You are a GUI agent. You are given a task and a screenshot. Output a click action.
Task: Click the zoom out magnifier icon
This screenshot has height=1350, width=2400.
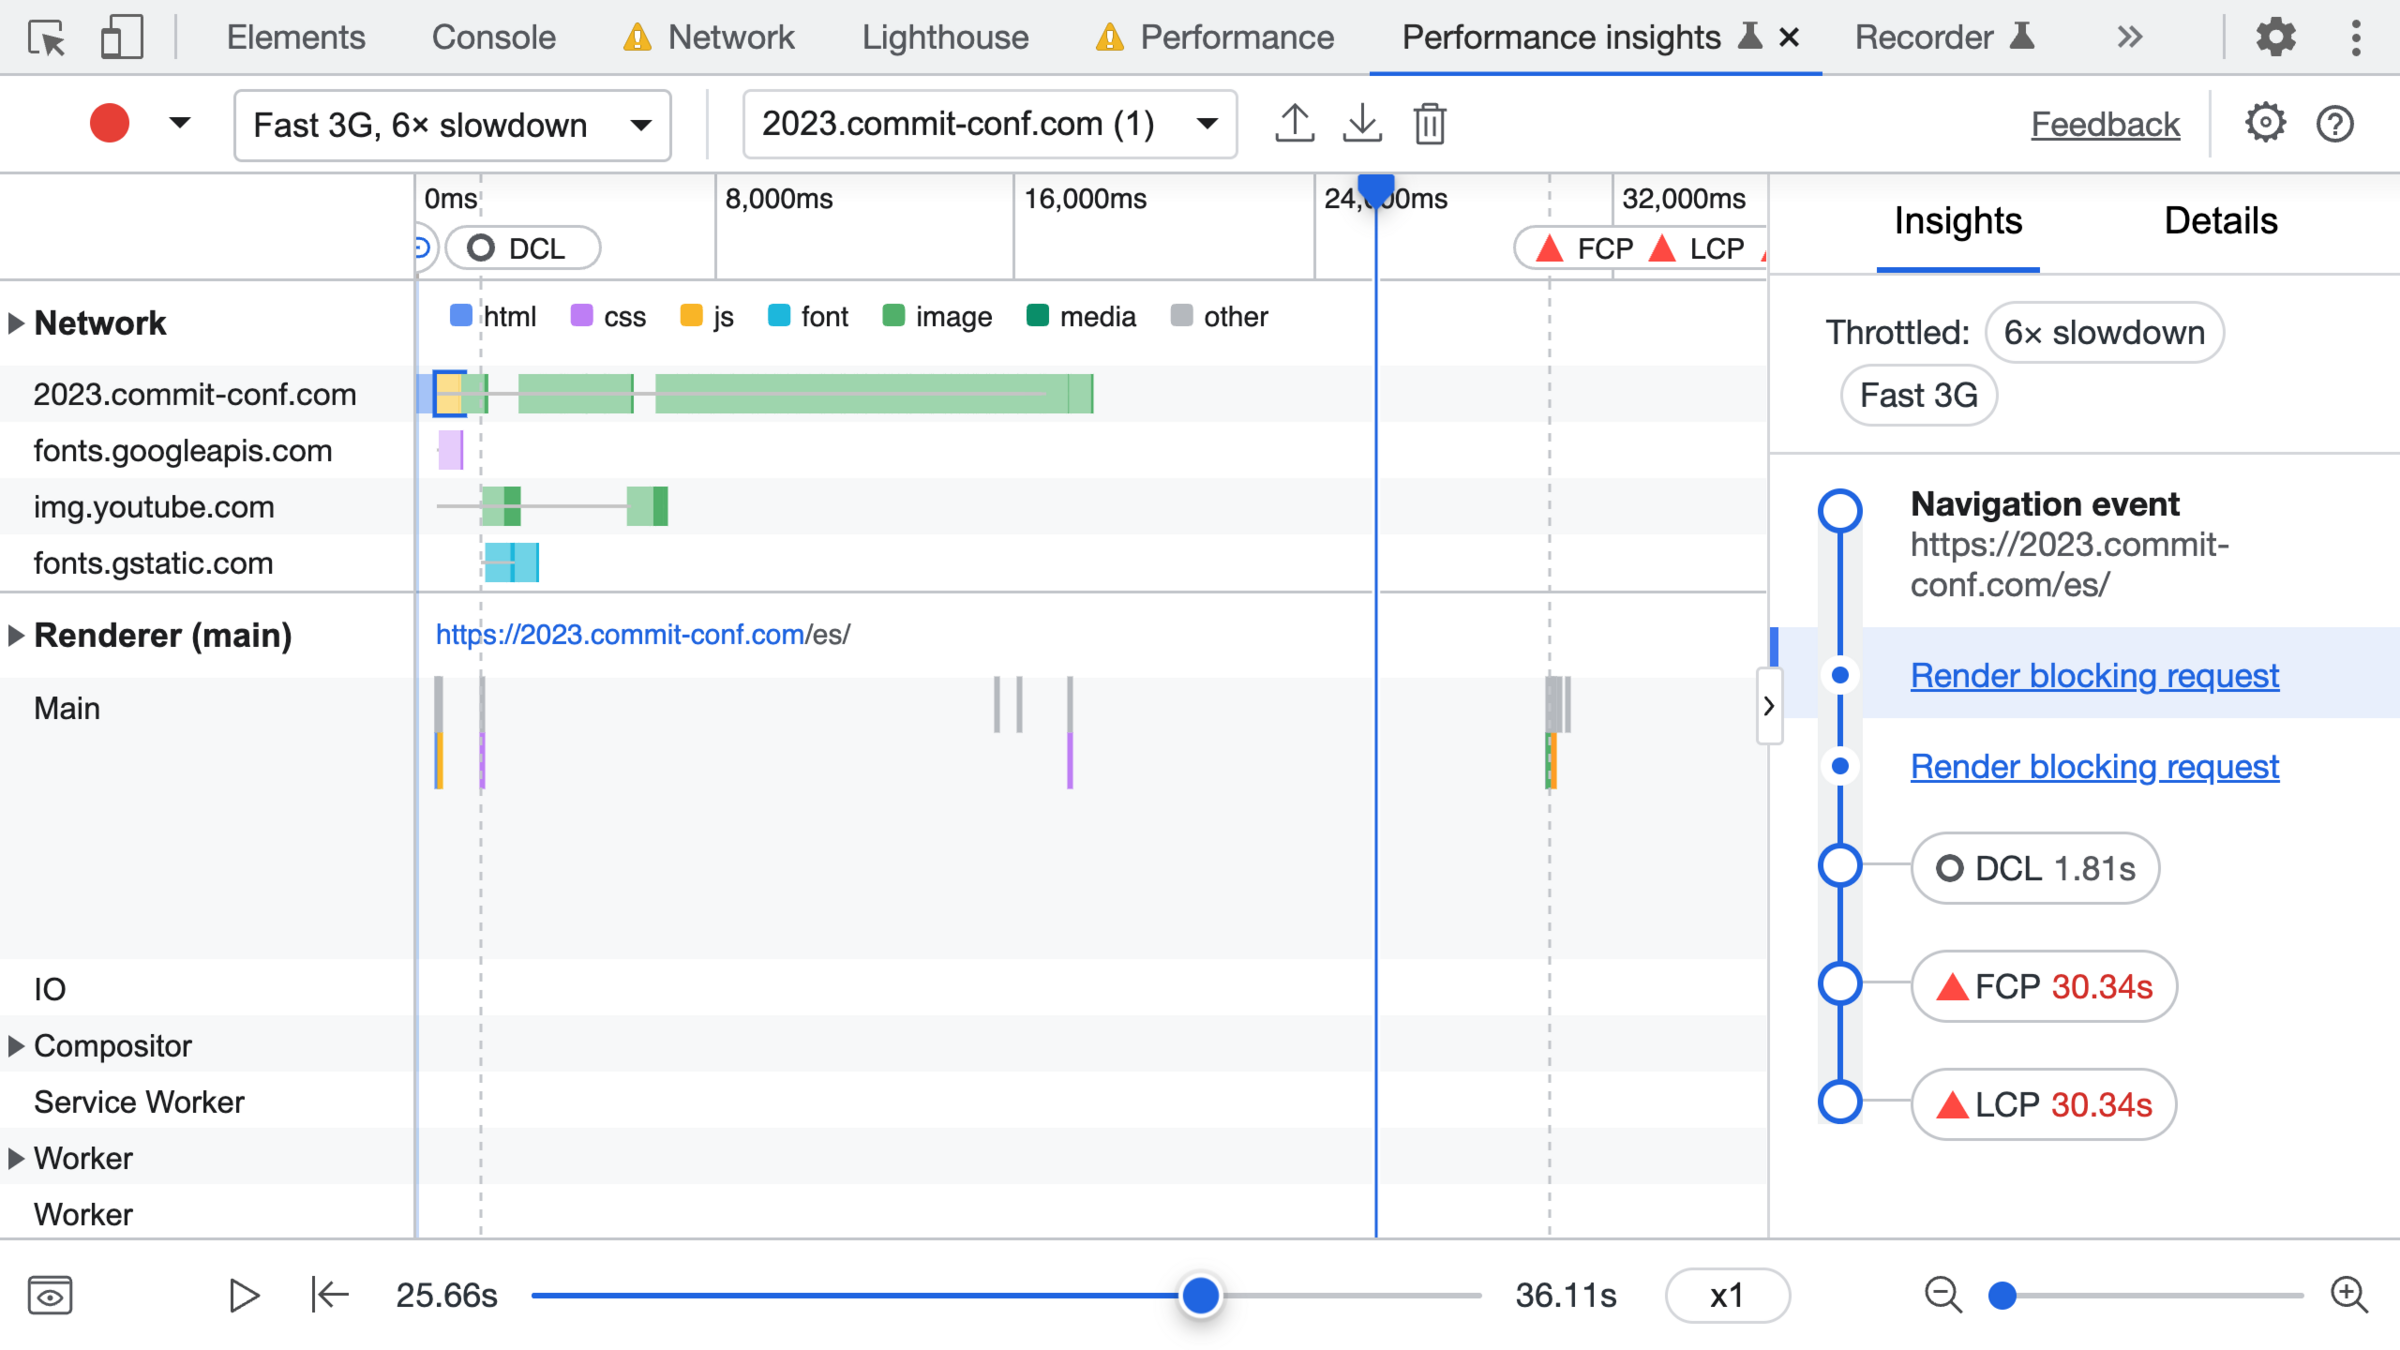click(x=1943, y=1295)
